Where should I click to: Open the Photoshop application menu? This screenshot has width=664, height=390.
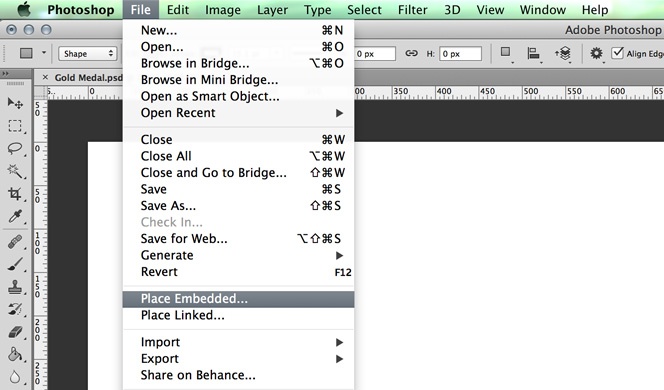click(80, 9)
